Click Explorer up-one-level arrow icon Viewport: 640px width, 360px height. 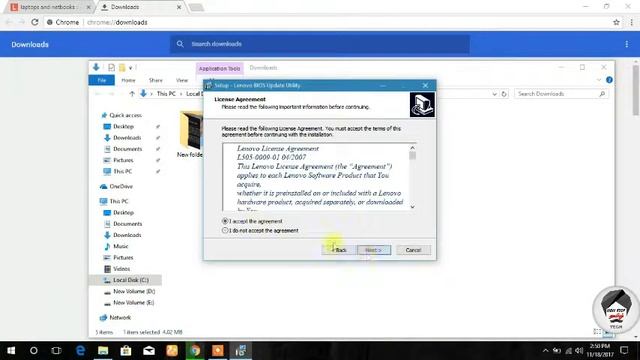pyautogui.click(x=131, y=94)
